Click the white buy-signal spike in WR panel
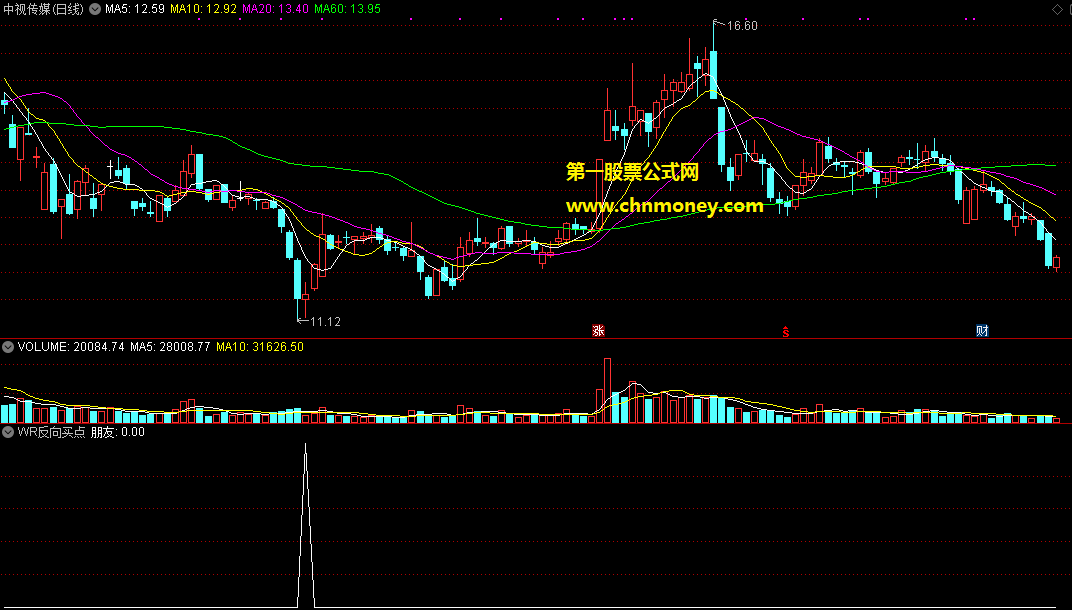Viewport: 1072px width, 610px height. 306,525
